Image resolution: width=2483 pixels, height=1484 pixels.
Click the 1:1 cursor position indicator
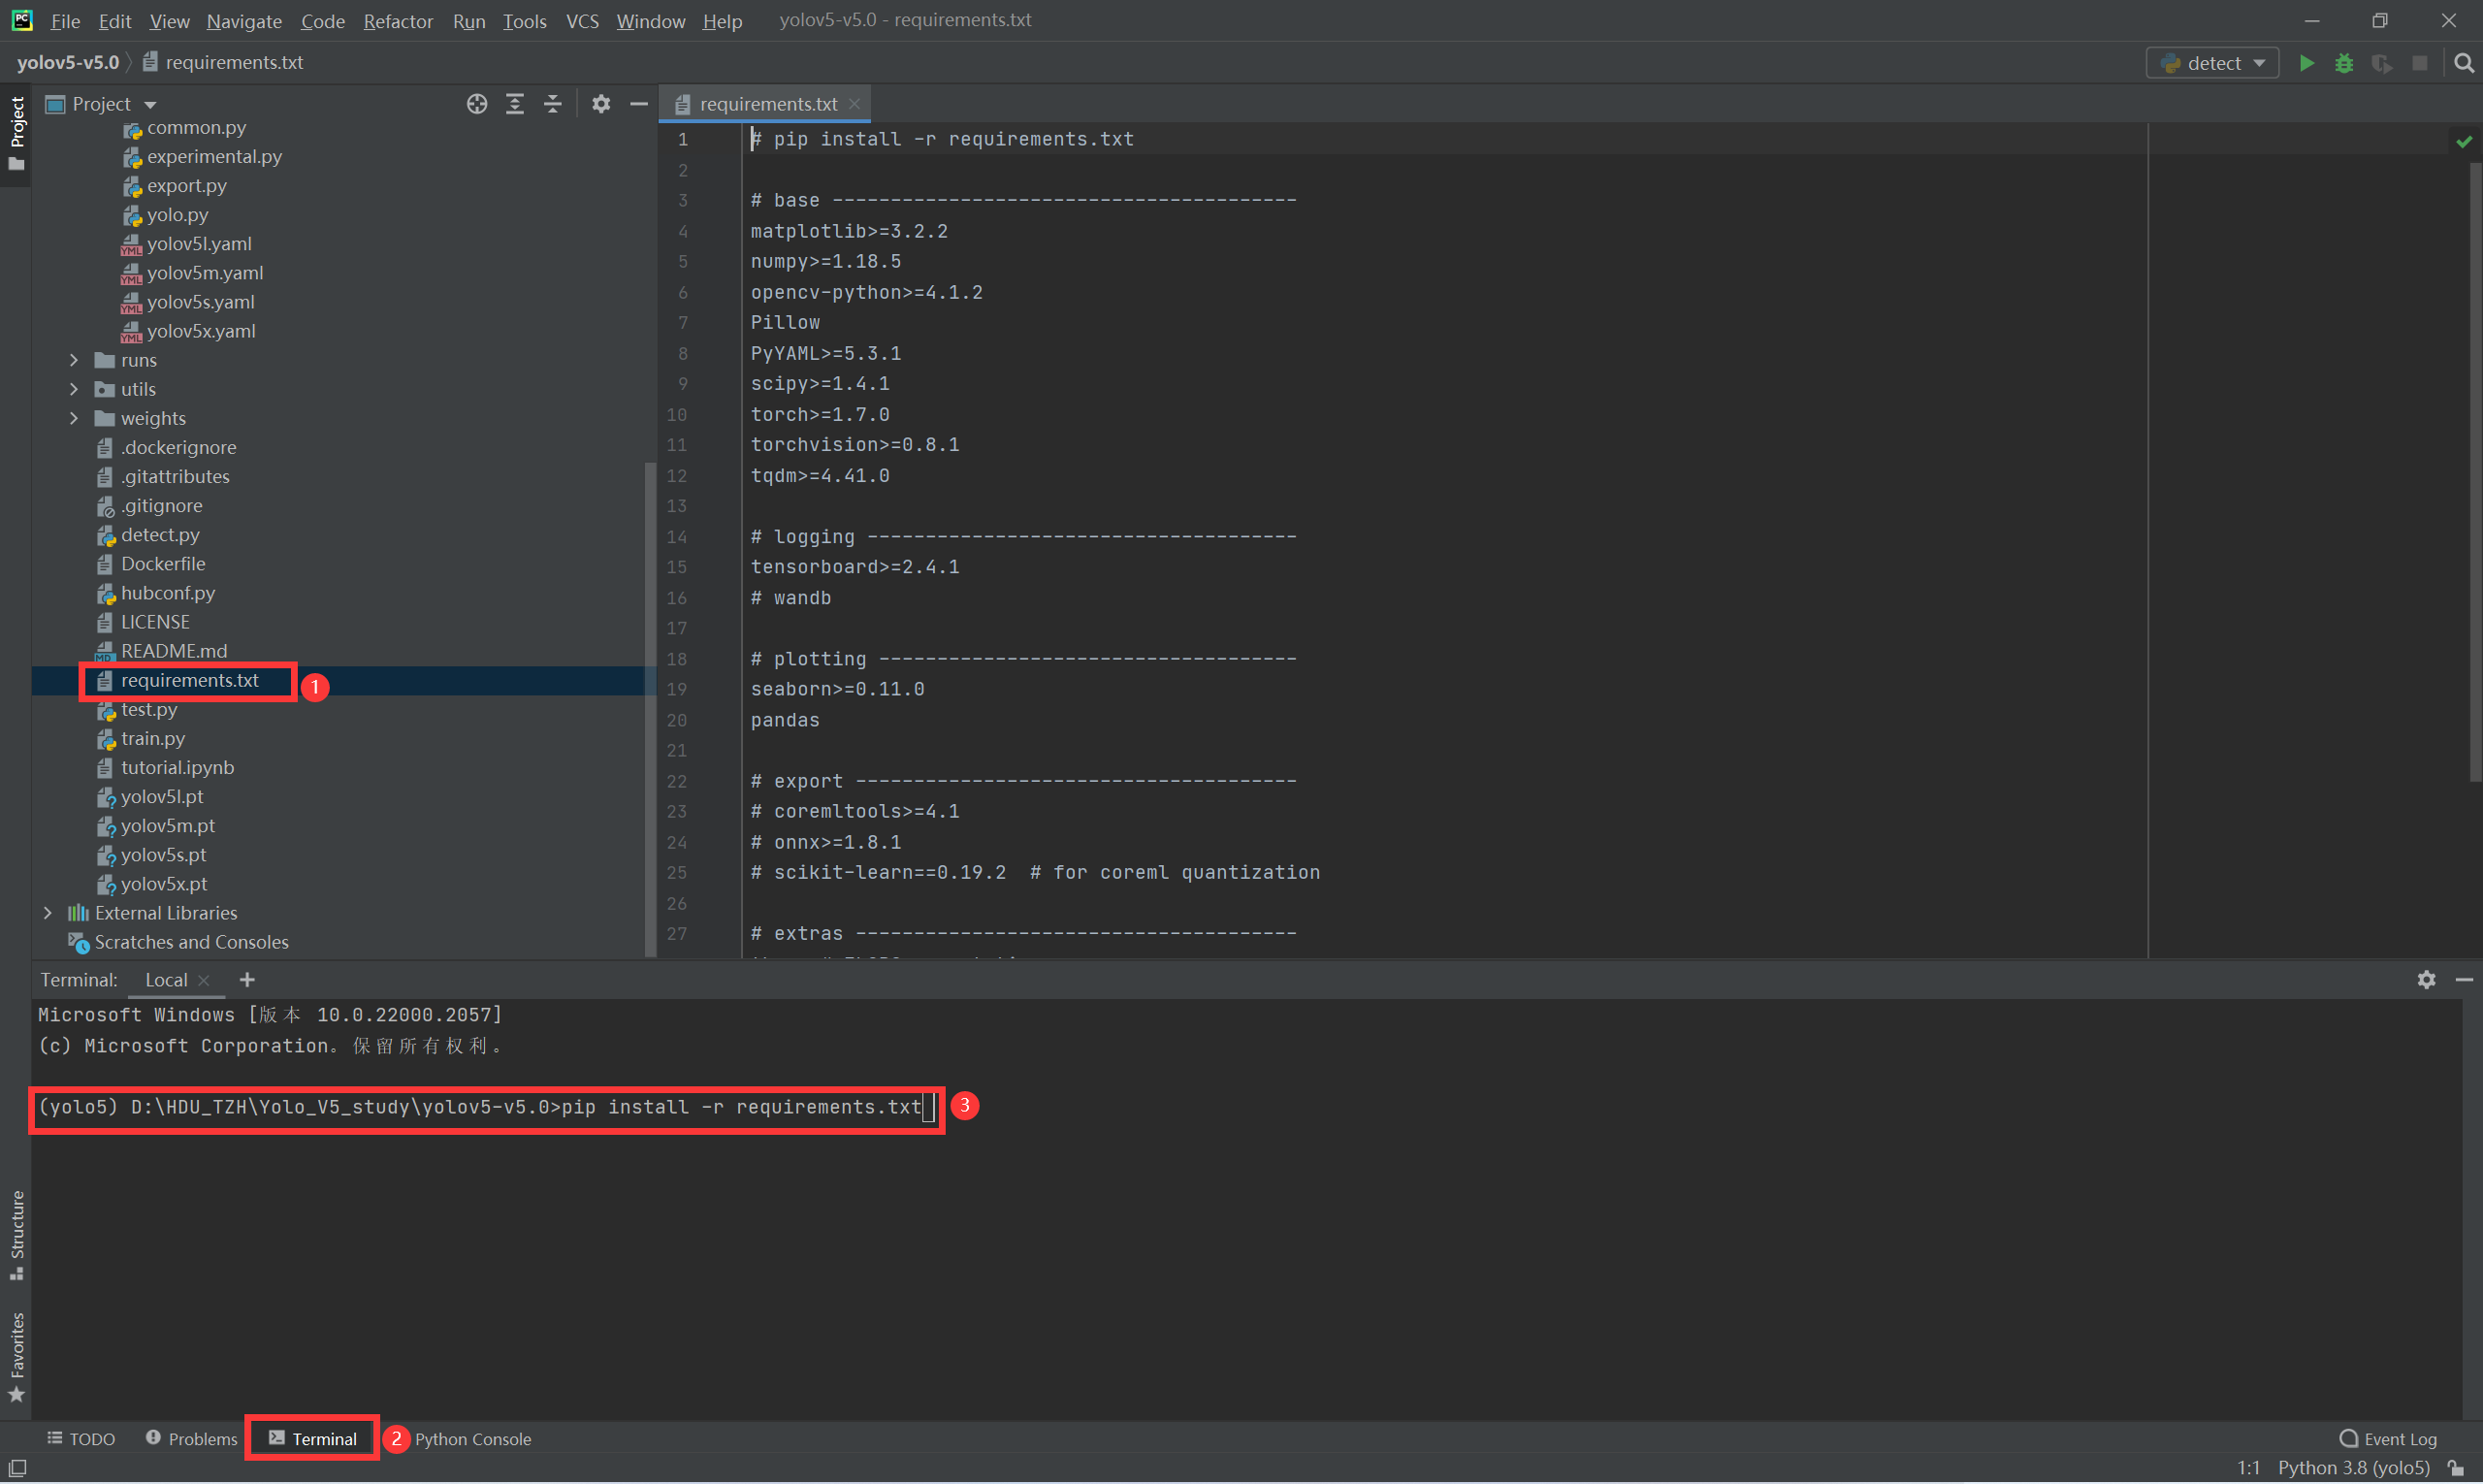pyautogui.click(x=2248, y=1468)
